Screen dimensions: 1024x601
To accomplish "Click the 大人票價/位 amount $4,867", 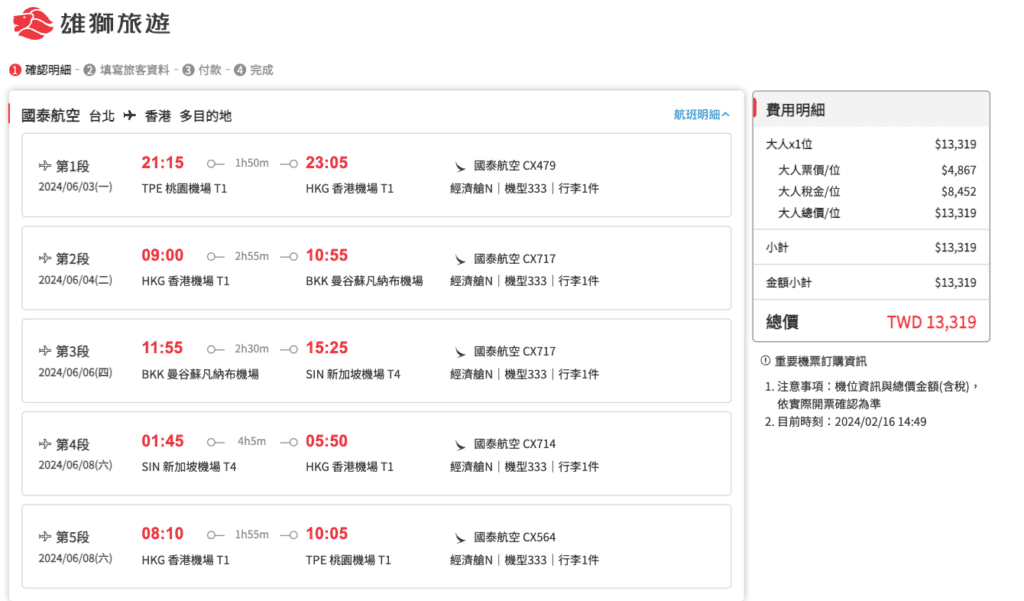I will coord(959,171).
